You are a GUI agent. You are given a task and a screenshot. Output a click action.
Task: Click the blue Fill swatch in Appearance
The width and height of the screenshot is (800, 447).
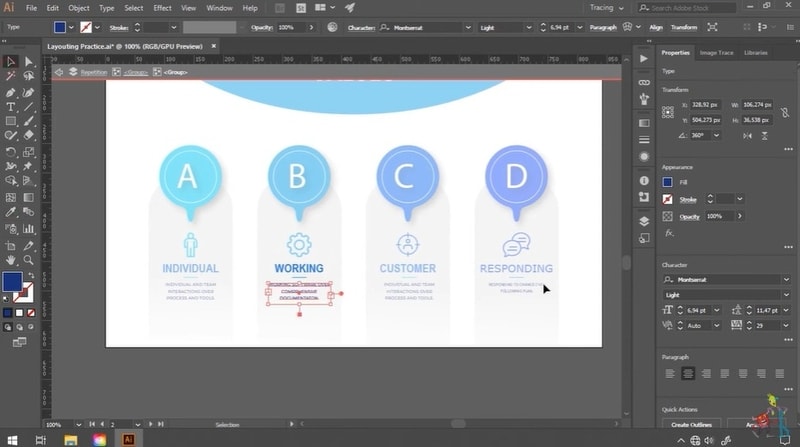pos(668,182)
